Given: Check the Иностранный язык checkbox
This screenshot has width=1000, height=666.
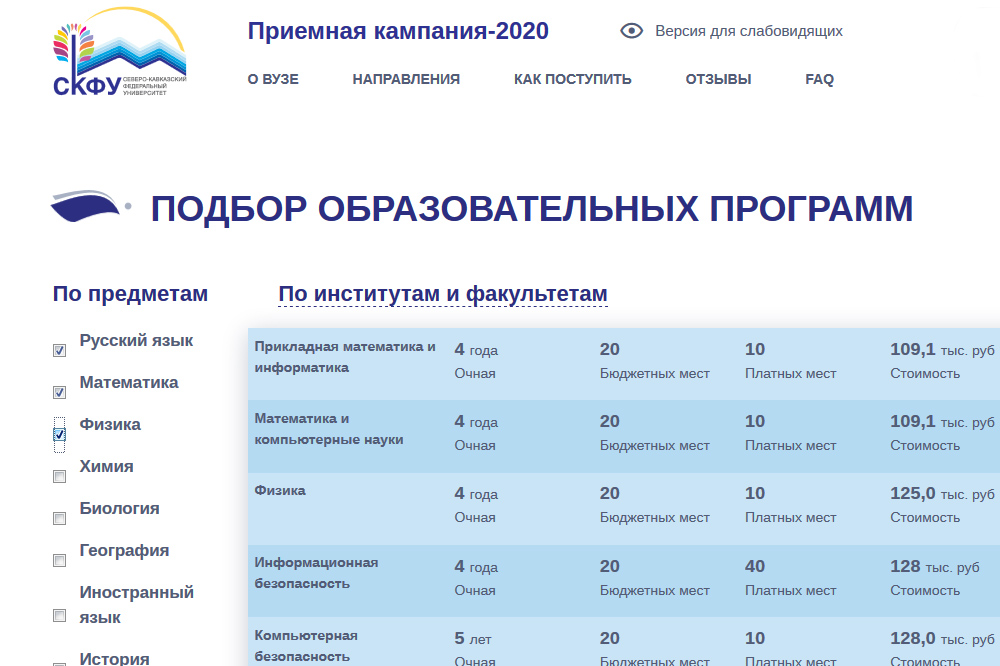Looking at the screenshot, I should click(x=59, y=616).
